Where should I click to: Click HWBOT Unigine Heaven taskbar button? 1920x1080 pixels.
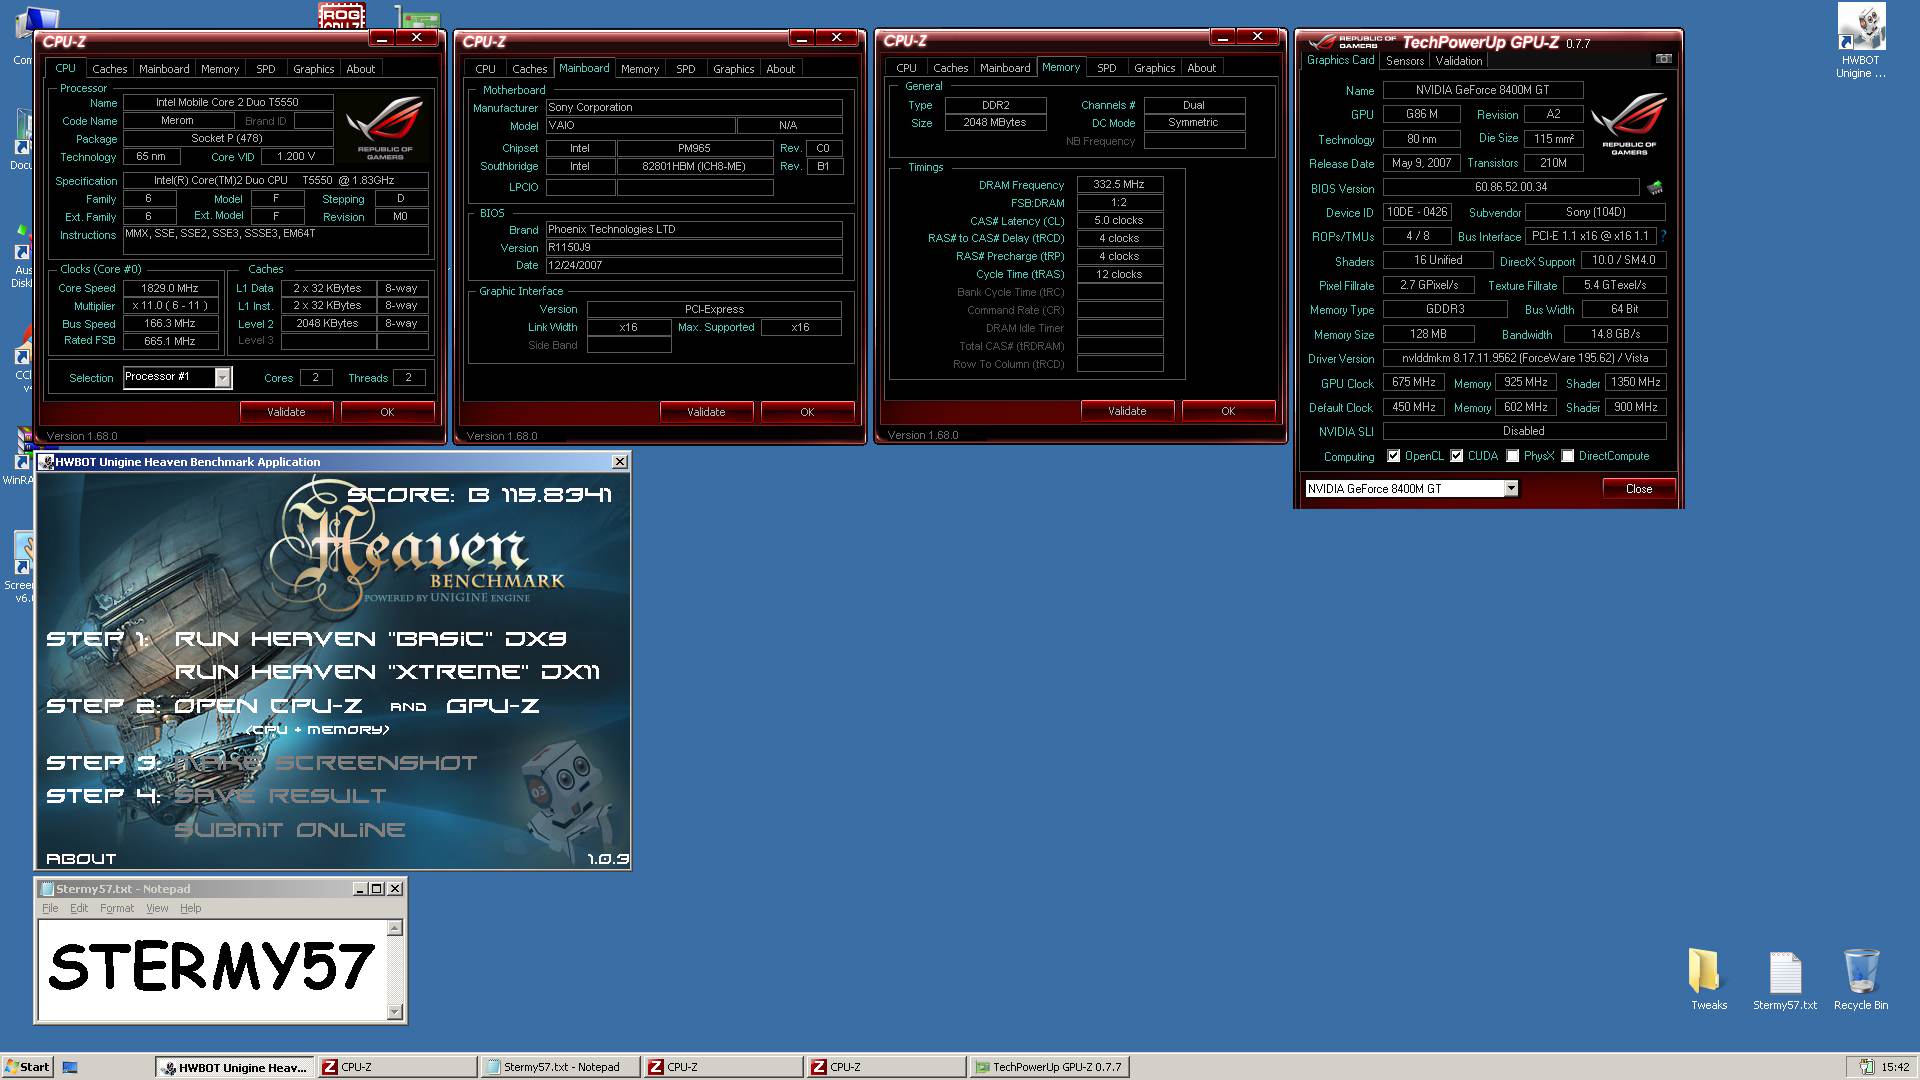[235, 1067]
